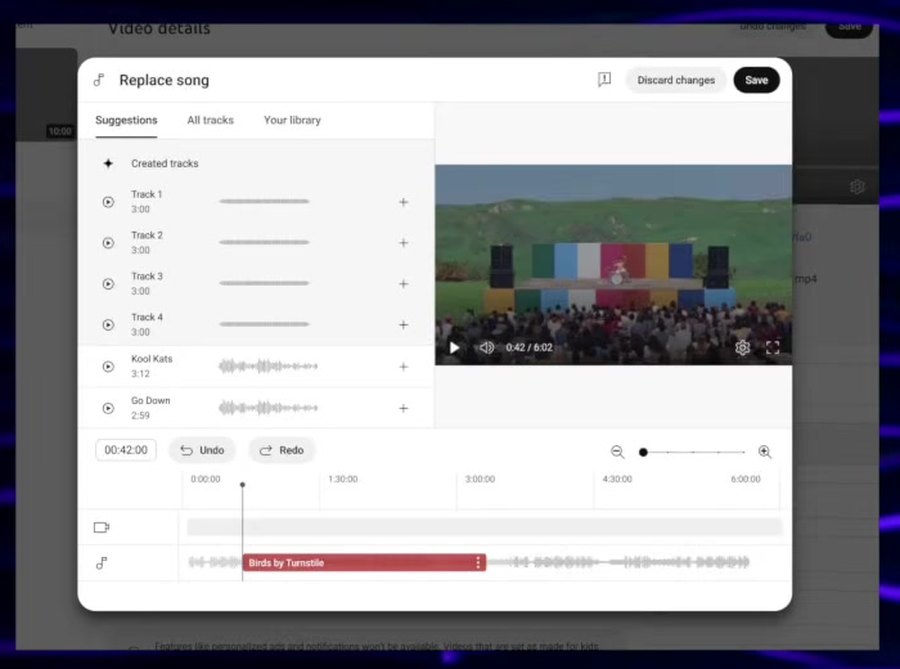The width and height of the screenshot is (900, 669).
Task: Click the video track camera icon
Action: (x=101, y=527)
